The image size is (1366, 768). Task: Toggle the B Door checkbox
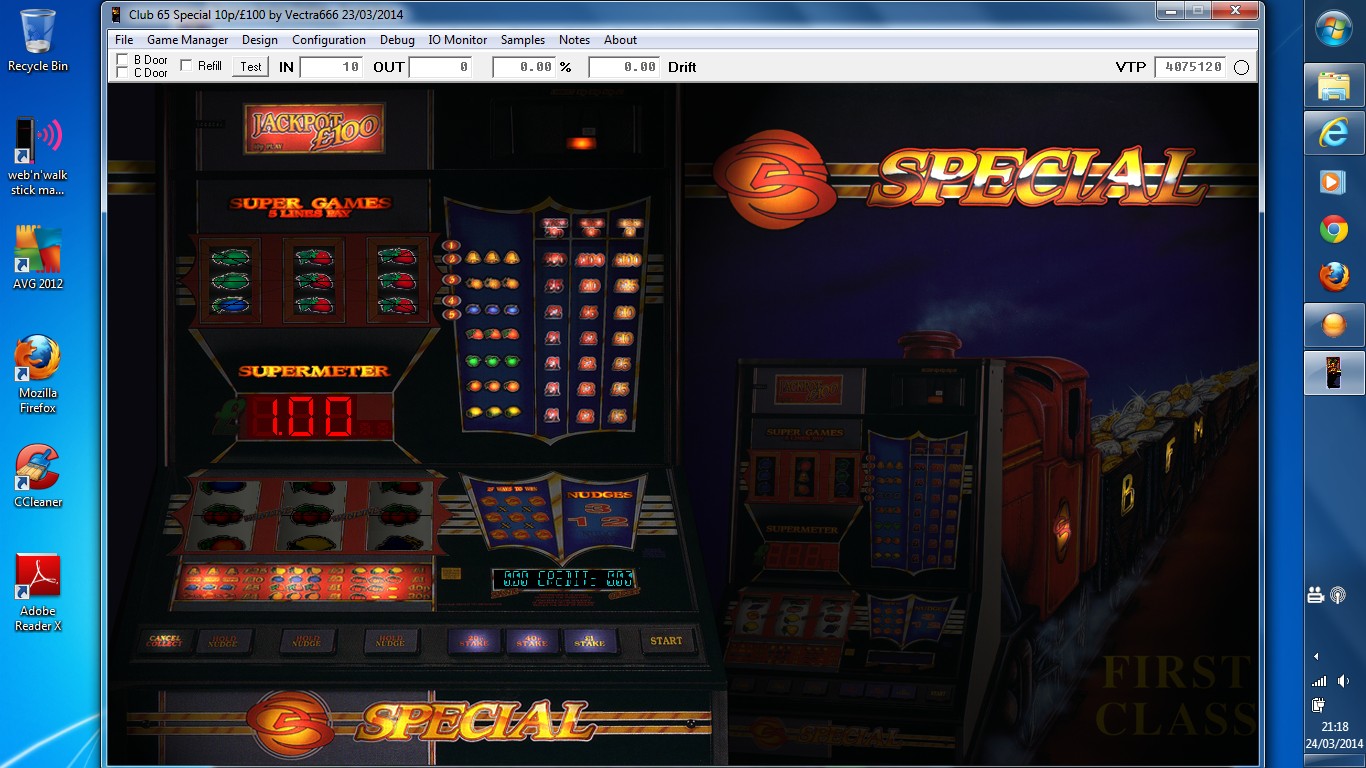click(x=123, y=60)
